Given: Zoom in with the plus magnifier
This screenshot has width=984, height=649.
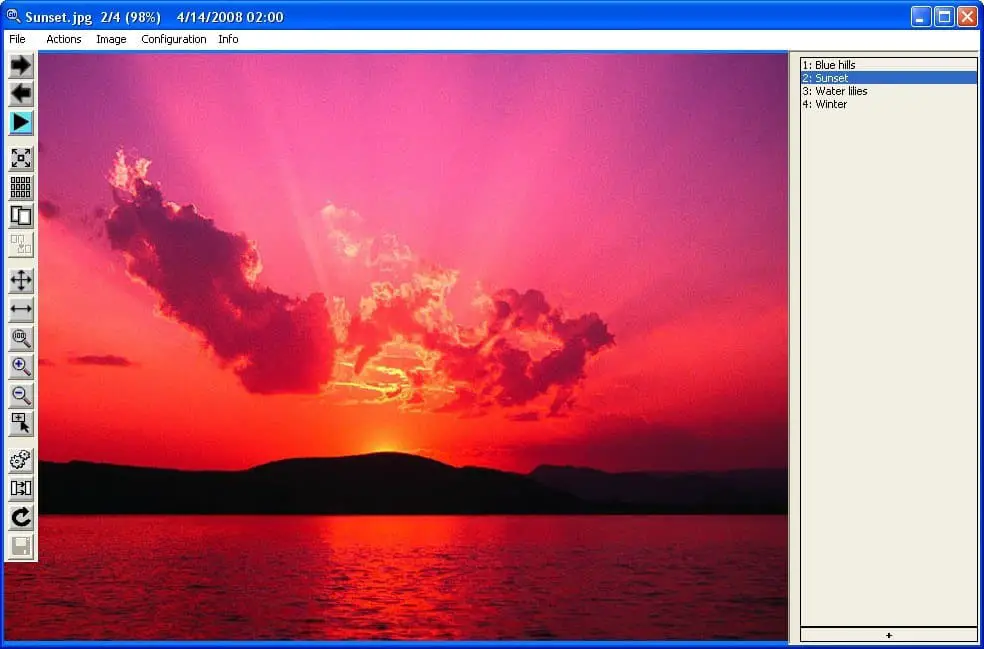Looking at the screenshot, I should pos(21,367).
